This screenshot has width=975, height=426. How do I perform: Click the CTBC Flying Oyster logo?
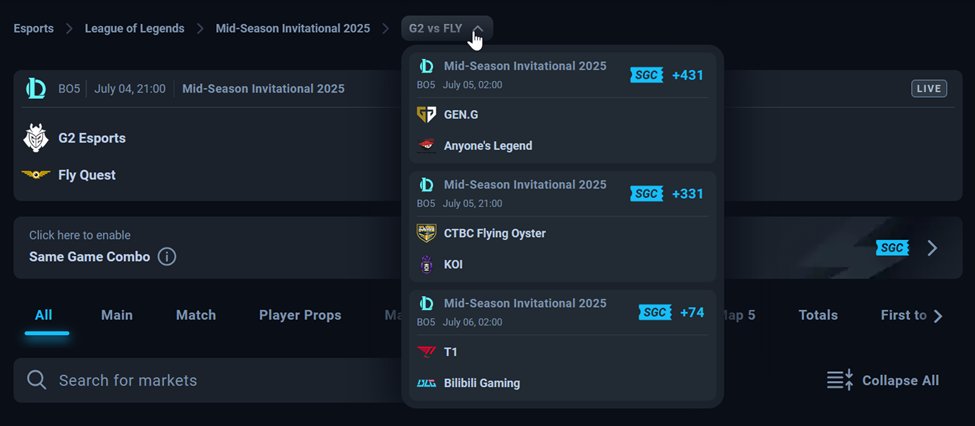(x=426, y=233)
